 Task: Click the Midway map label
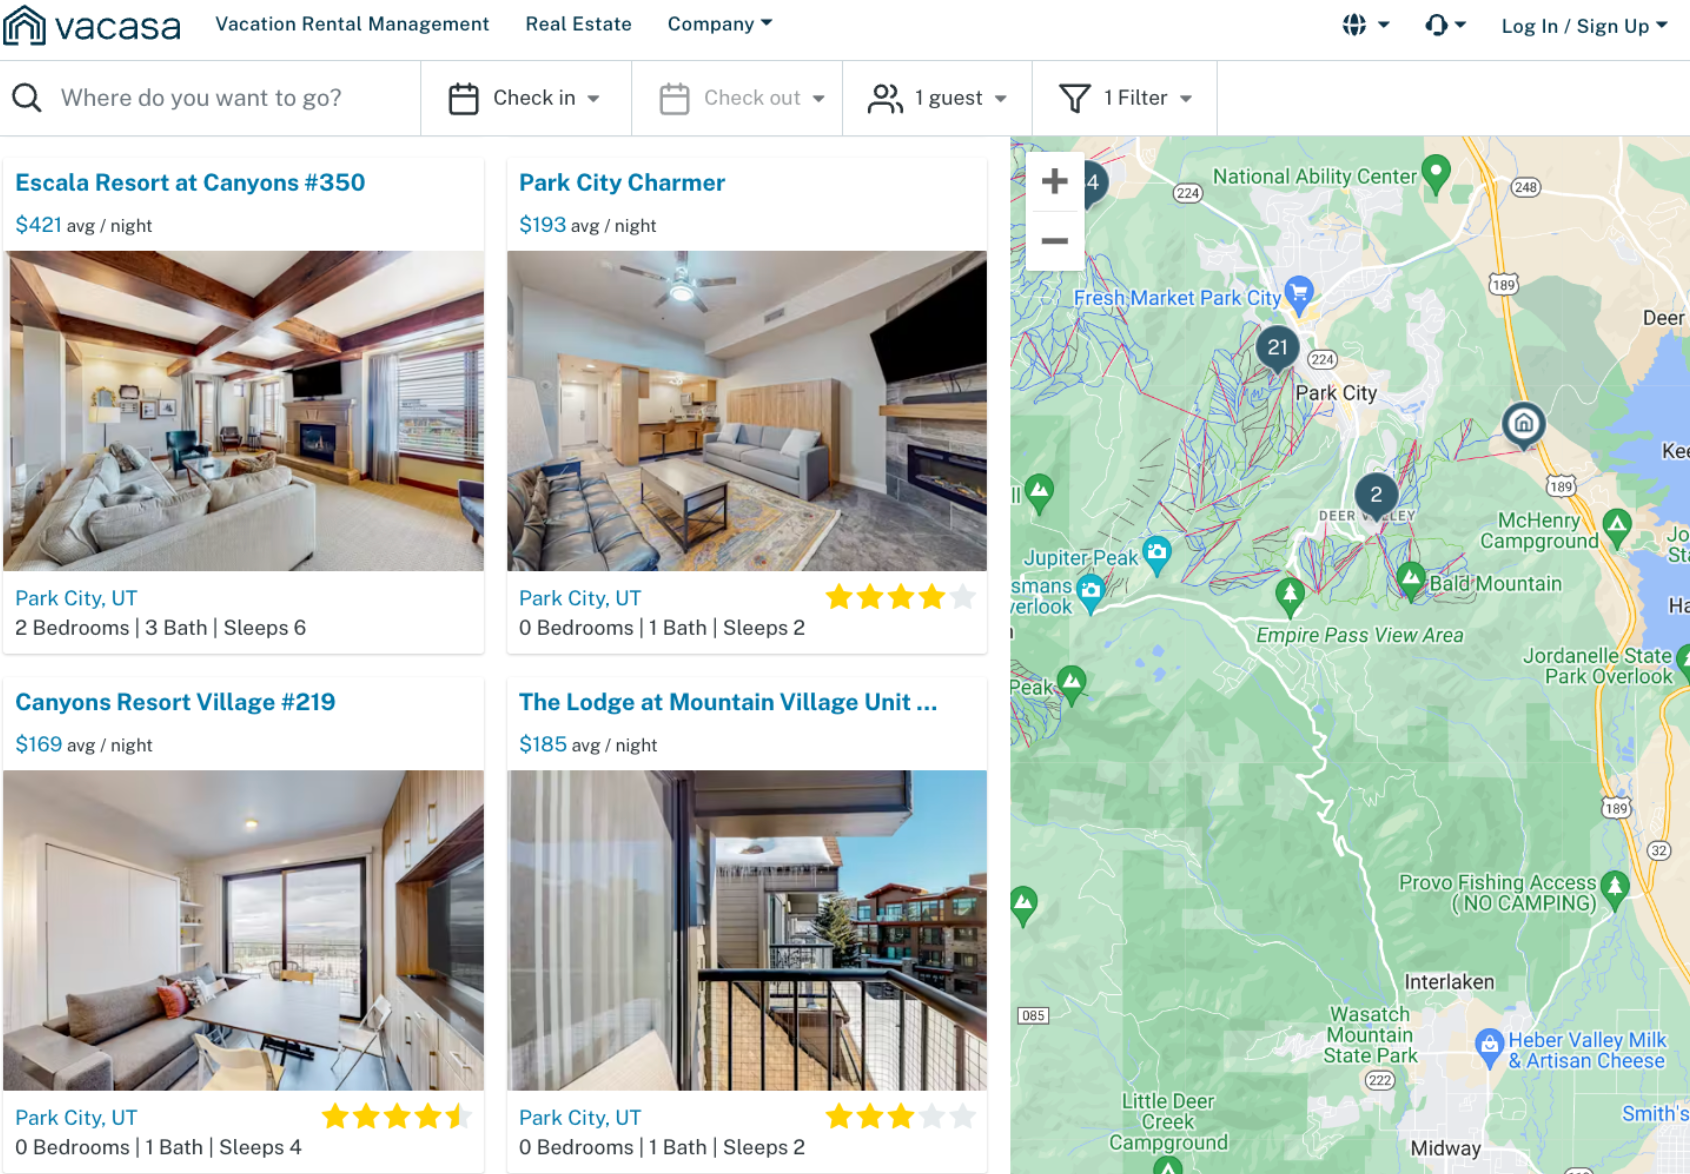(x=1445, y=1148)
